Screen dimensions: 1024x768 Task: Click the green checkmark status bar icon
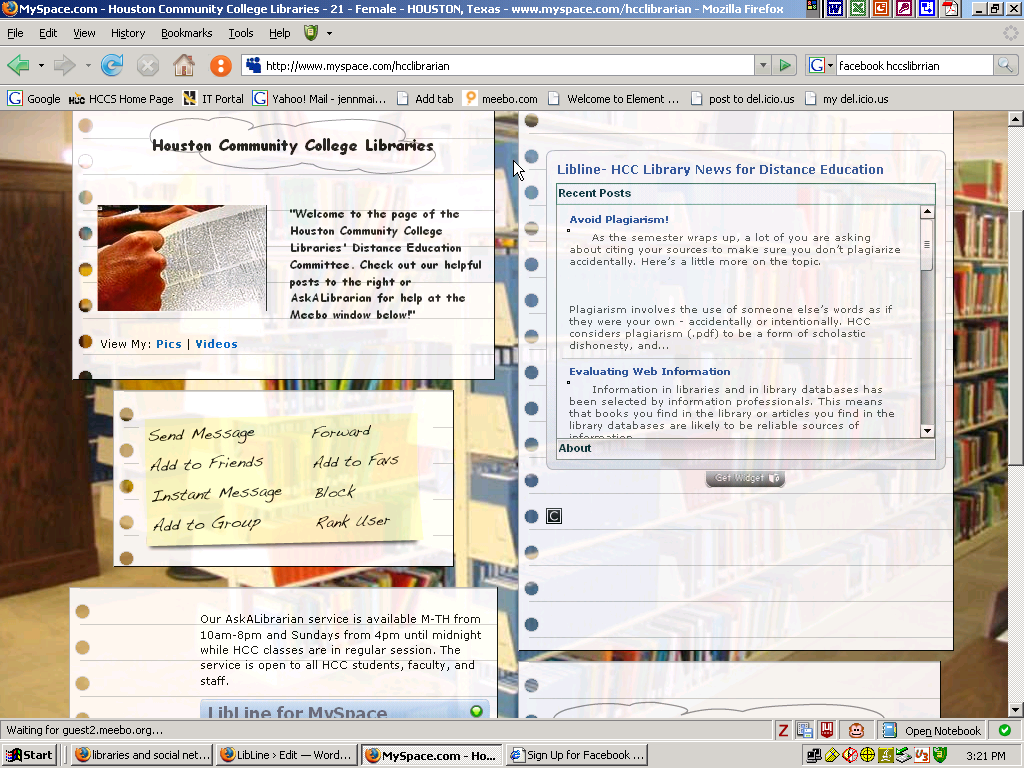1004,730
